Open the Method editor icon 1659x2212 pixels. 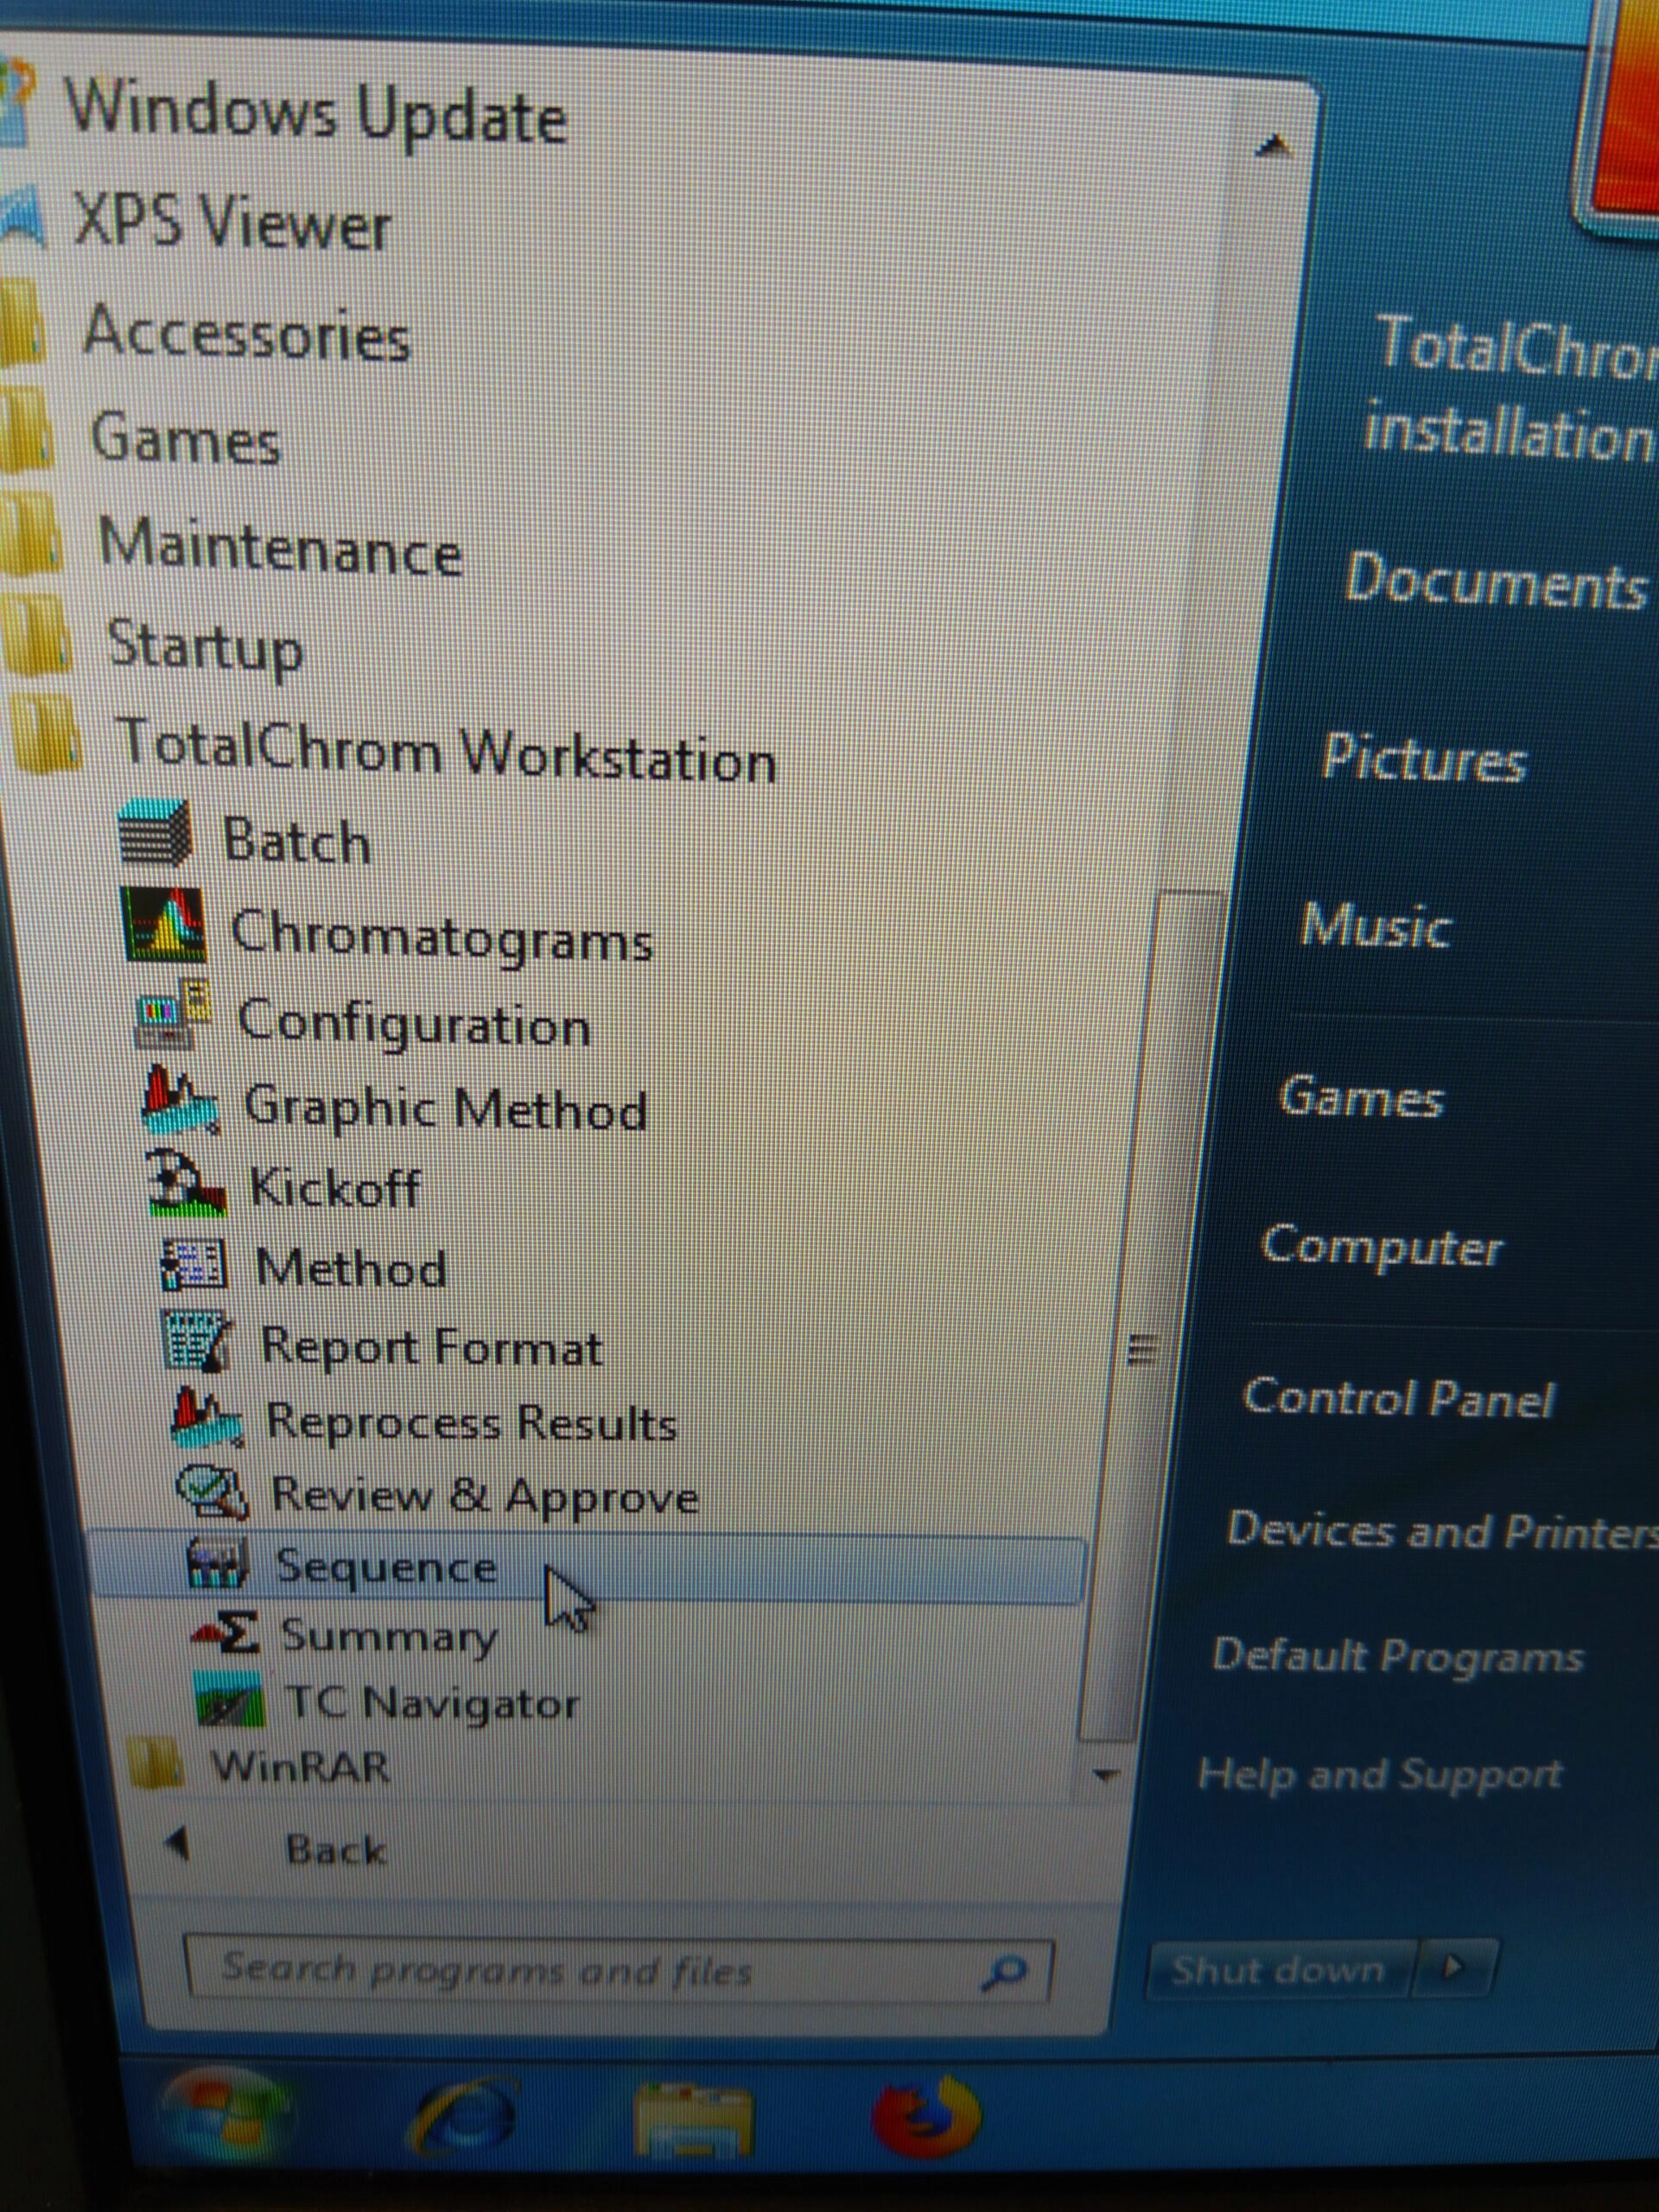click(350, 1268)
